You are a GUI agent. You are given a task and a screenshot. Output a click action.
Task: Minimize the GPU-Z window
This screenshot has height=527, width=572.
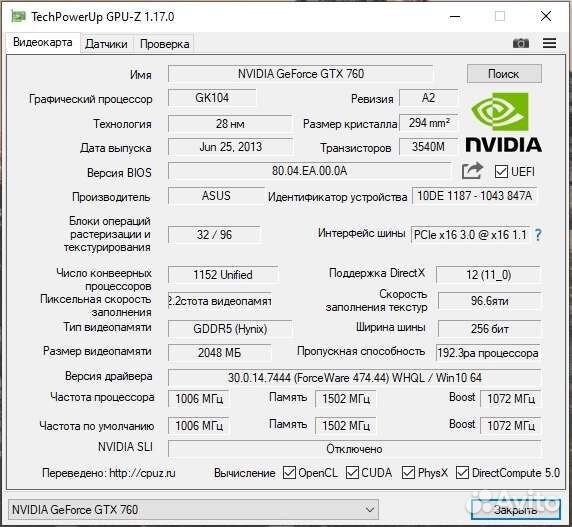(455, 17)
